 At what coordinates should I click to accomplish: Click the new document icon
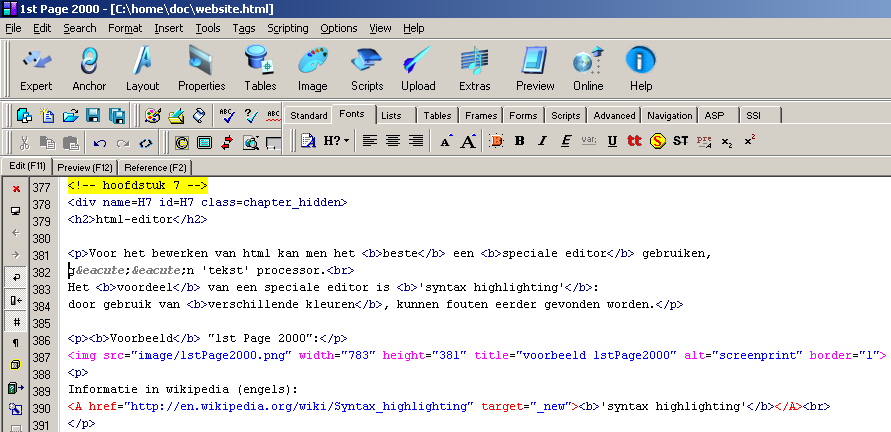pyautogui.click(x=48, y=116)
